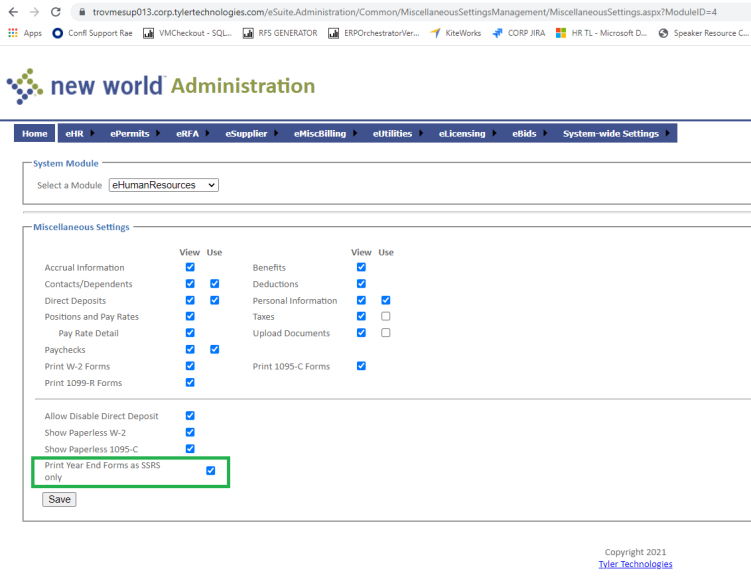Uncheck Allow Disable Direct Deposit
The width and height of the screenshot is (751, 581).
point(190,416)
